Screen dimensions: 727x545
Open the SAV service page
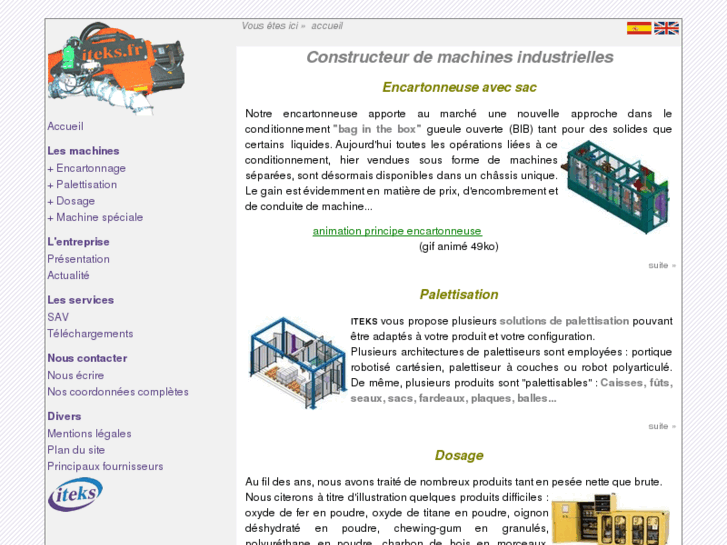coord(58,317)
